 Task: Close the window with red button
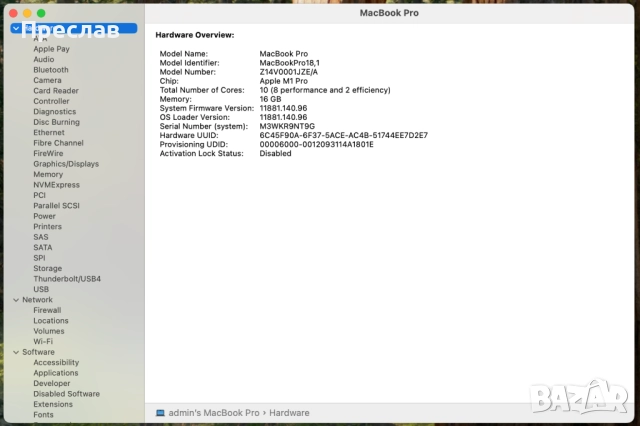(x=13, y=13)
